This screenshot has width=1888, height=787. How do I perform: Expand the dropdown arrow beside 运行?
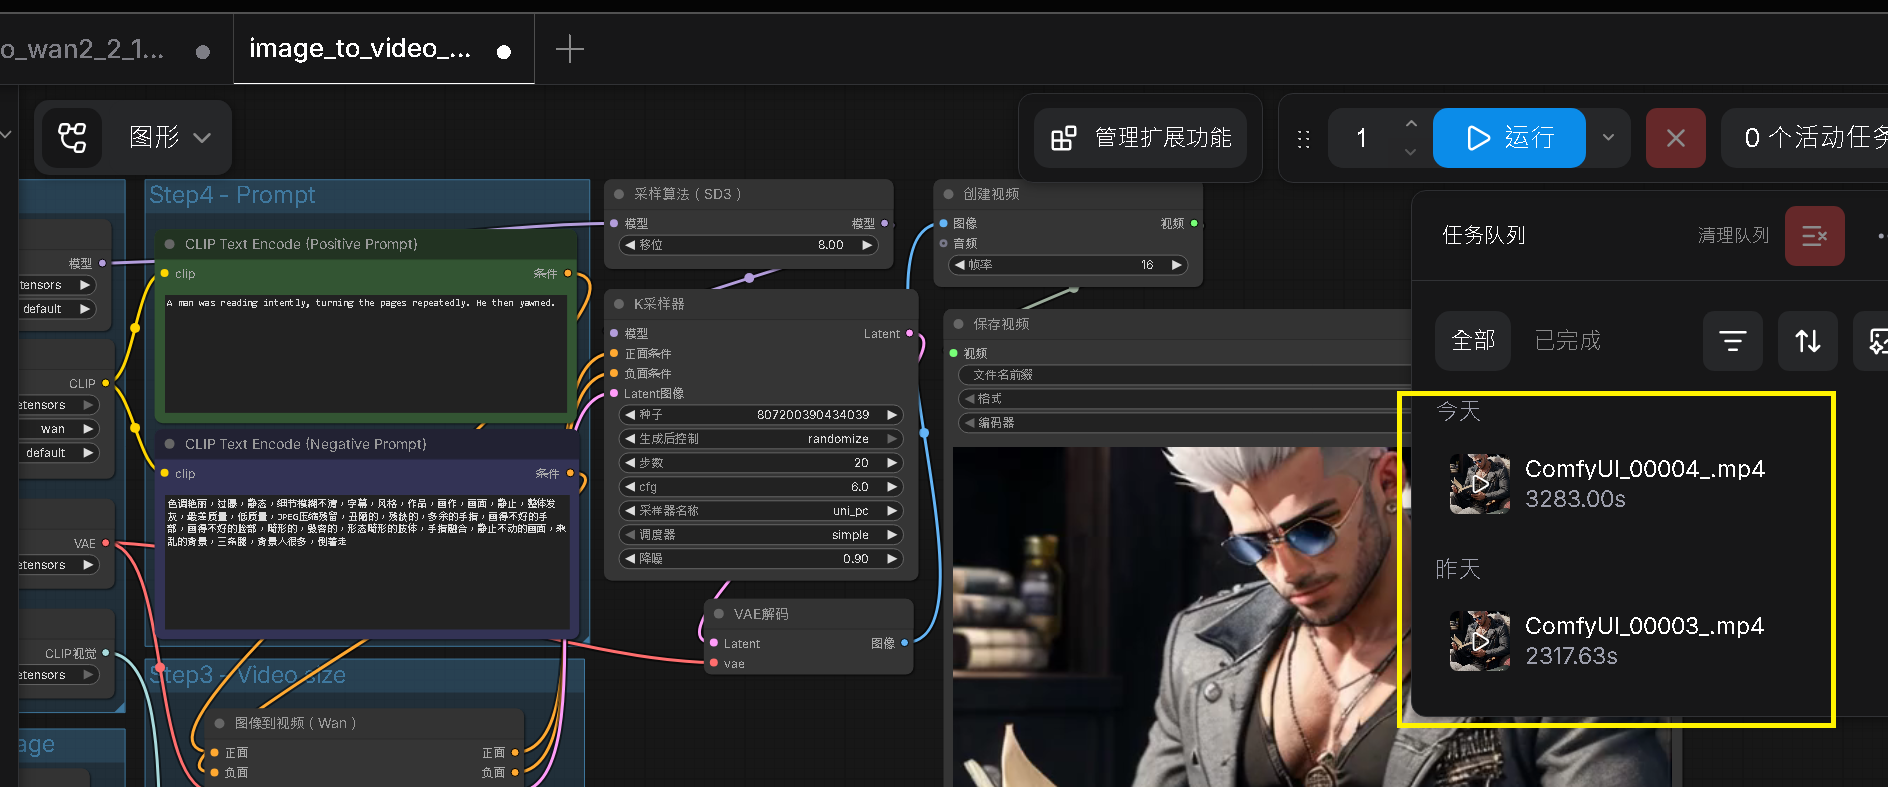[x=1609, y=138]
